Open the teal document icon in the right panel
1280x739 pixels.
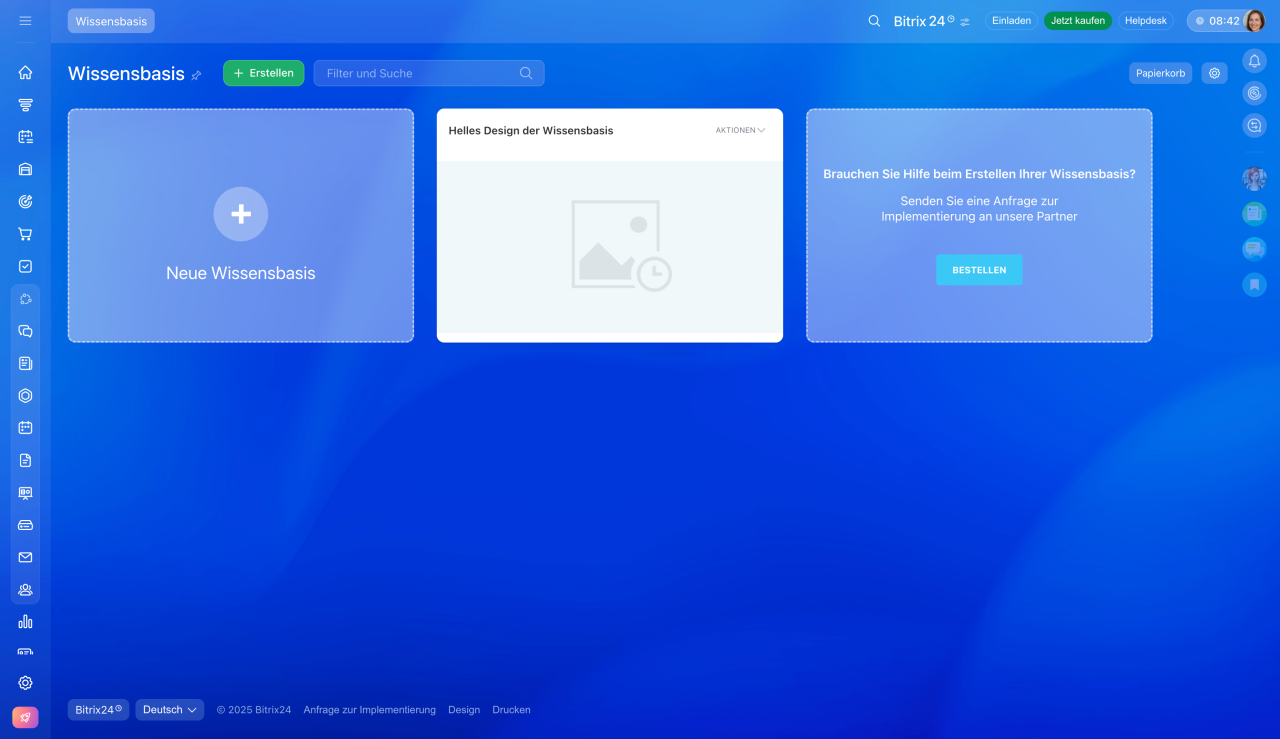1254,213
